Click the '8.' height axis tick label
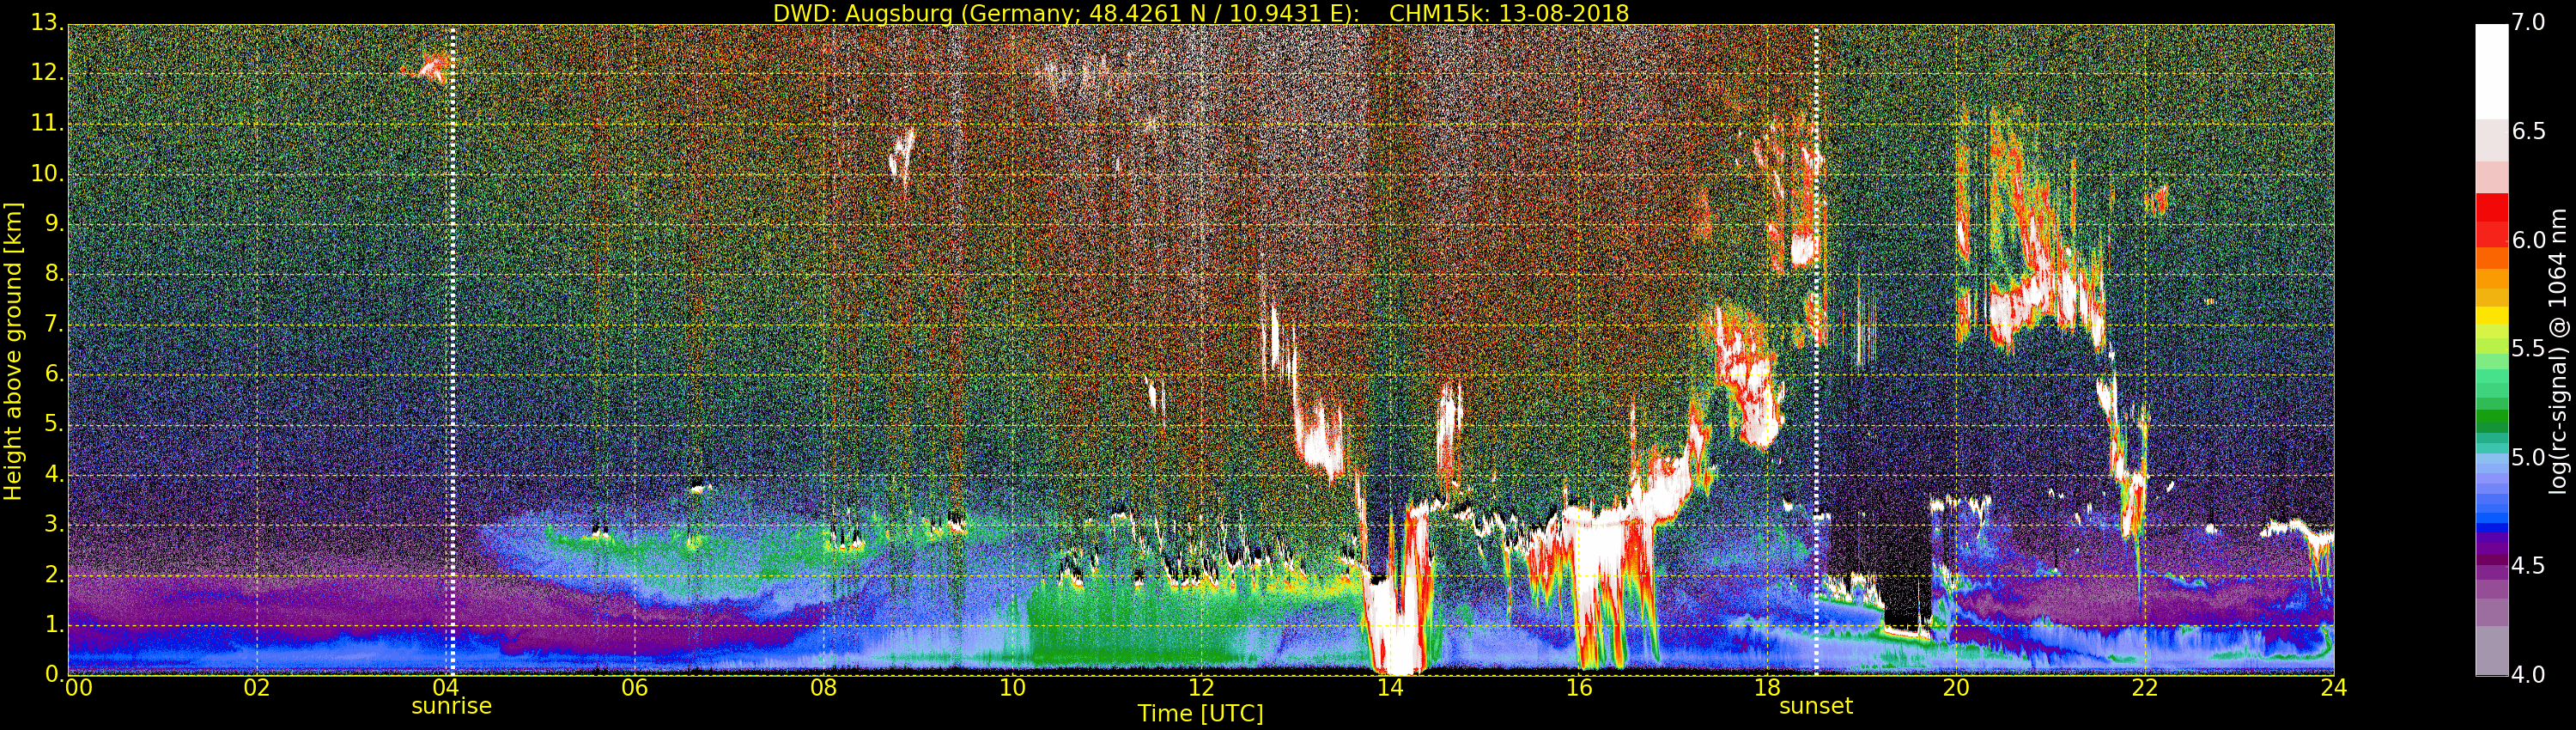 pos(53,273)
